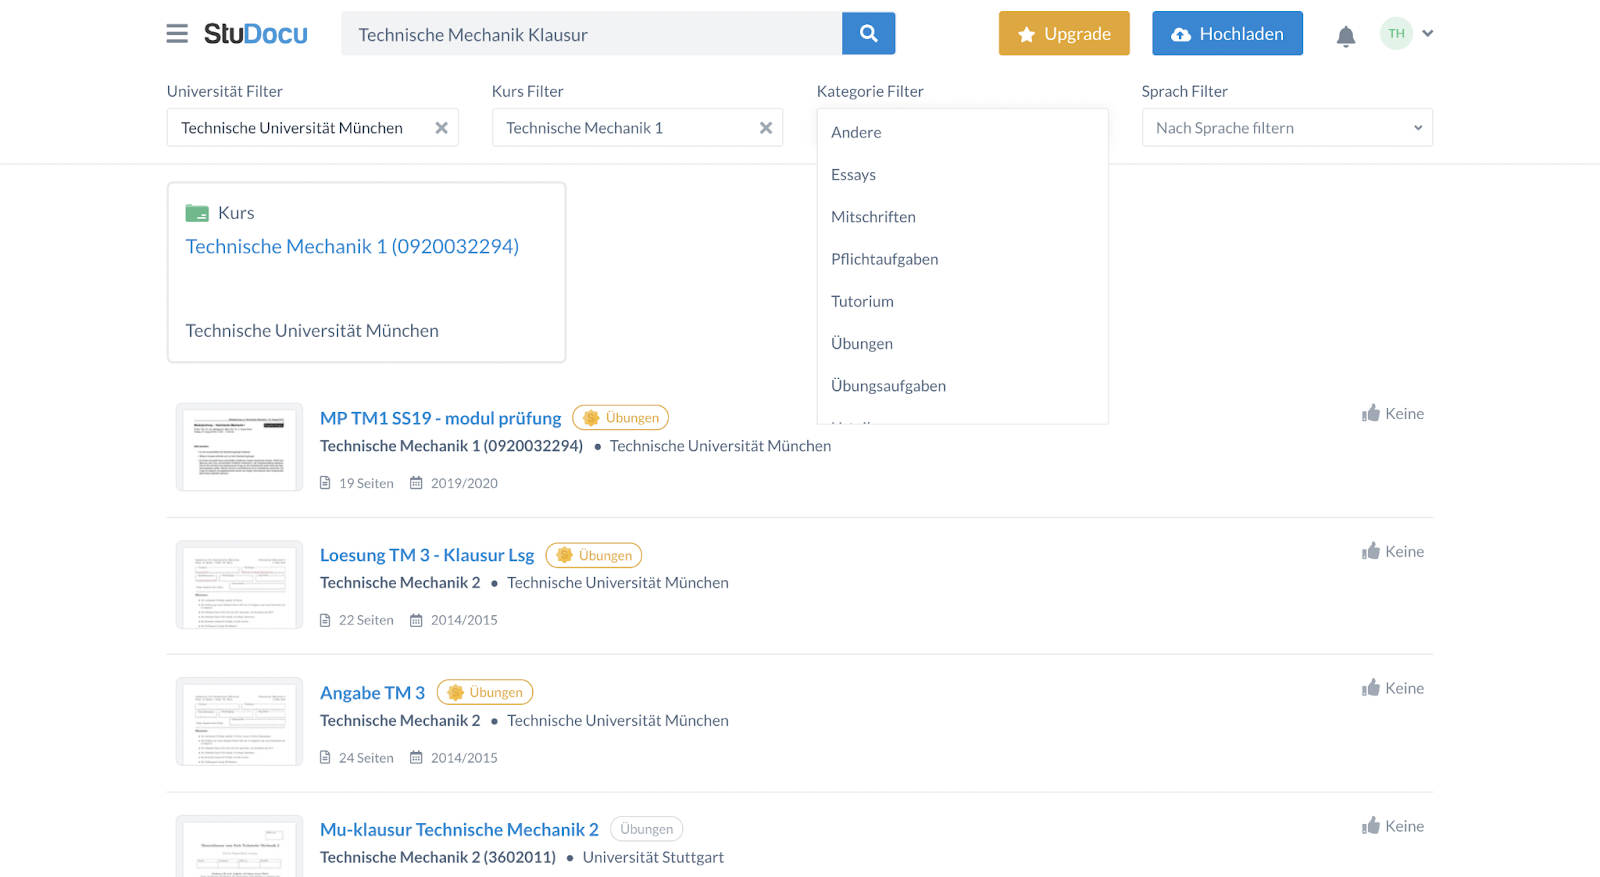Viewport: 1600px width, 877px height.
Task: Open course Technische Mechanik 1 (0920032294)
Action: coord(352,246)
